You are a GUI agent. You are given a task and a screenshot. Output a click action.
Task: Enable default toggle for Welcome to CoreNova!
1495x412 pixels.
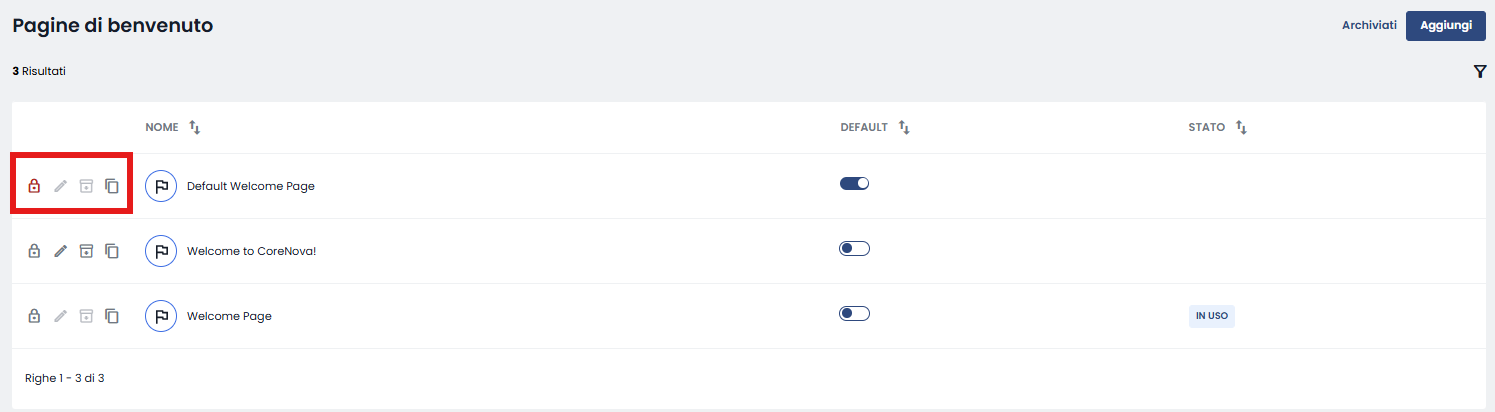[854, 248]
